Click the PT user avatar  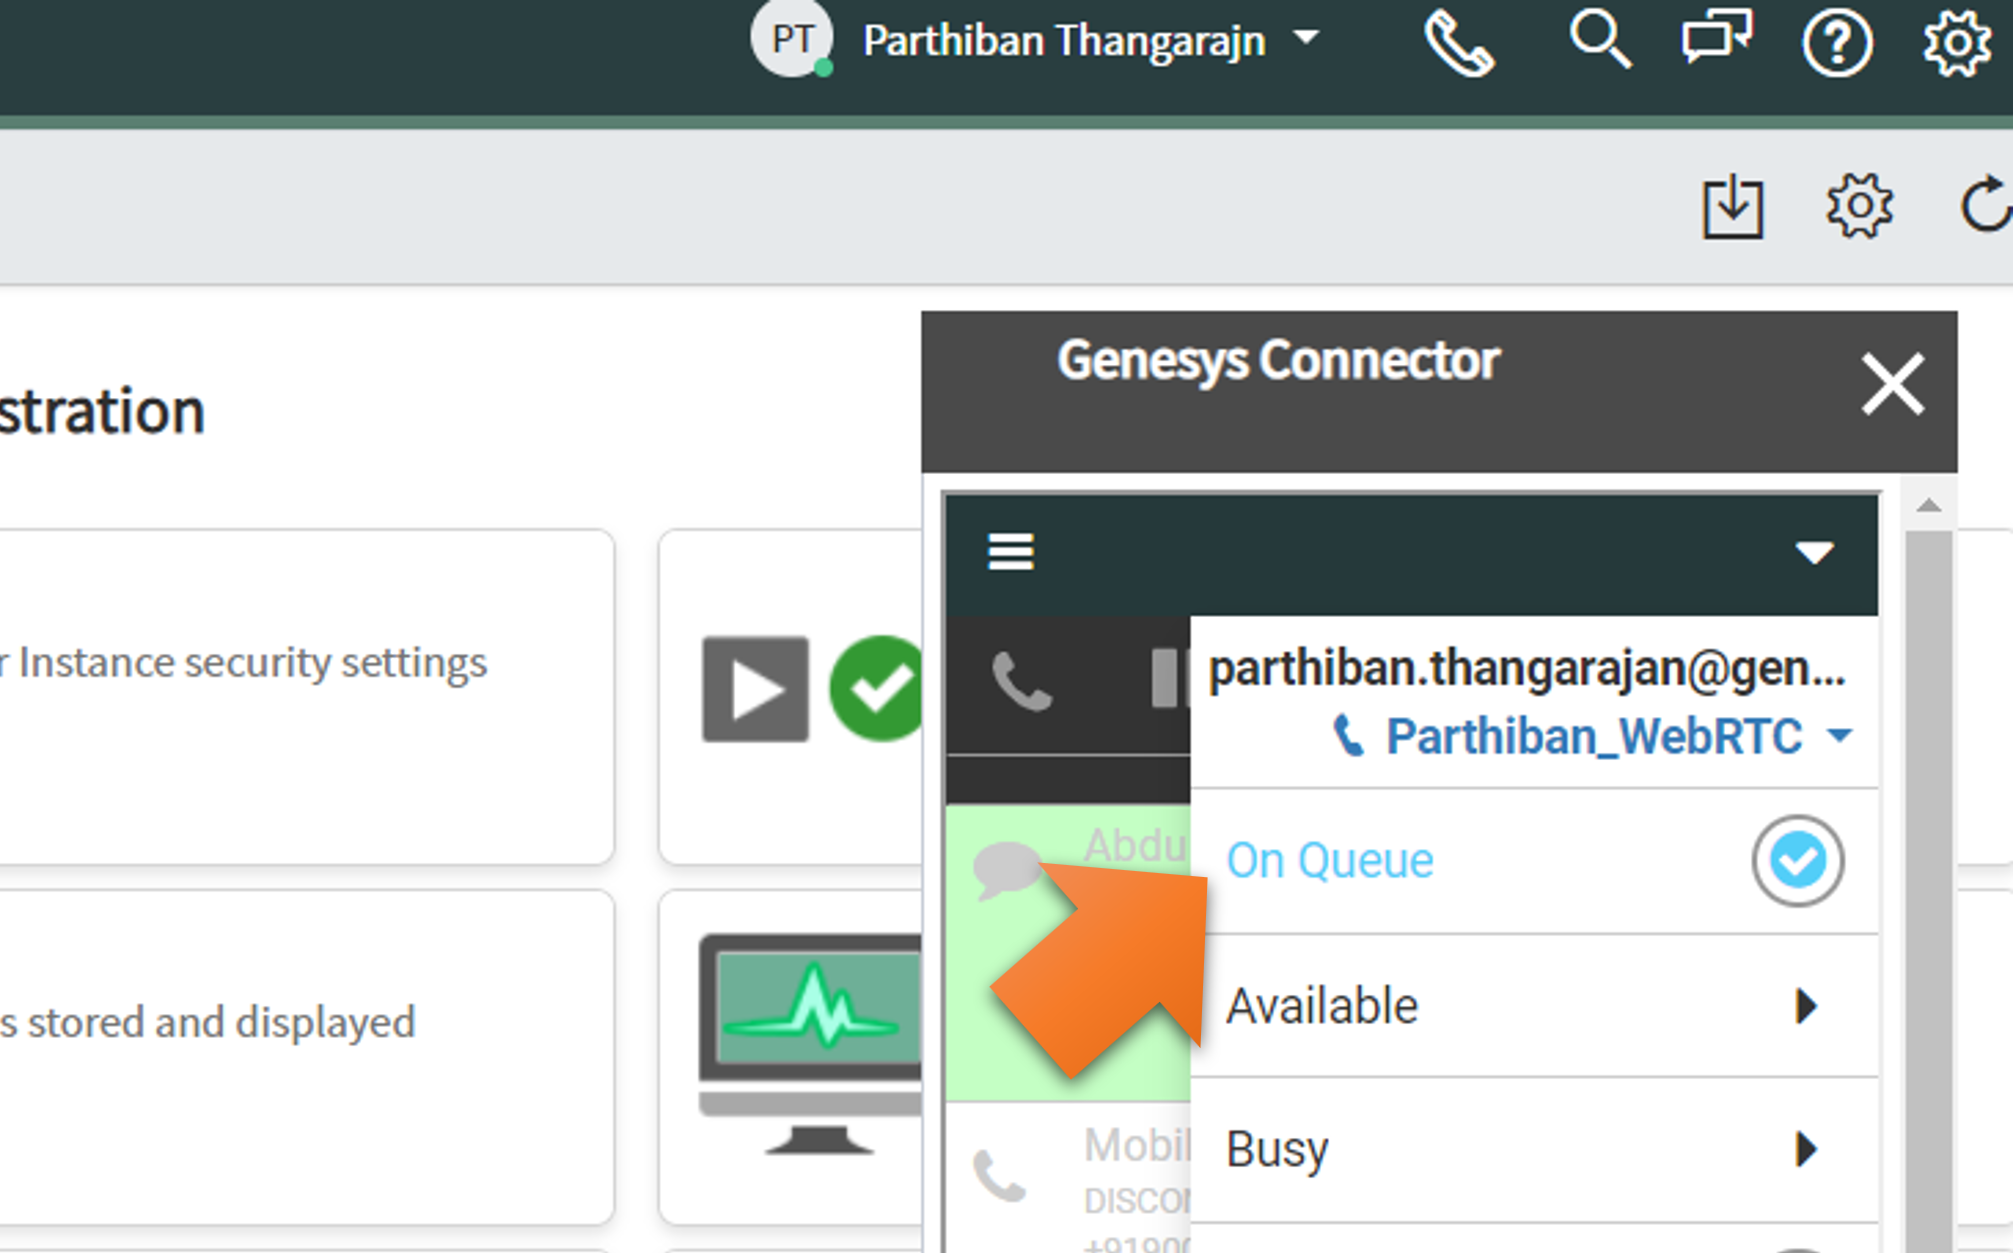click(x=792, y=38)
